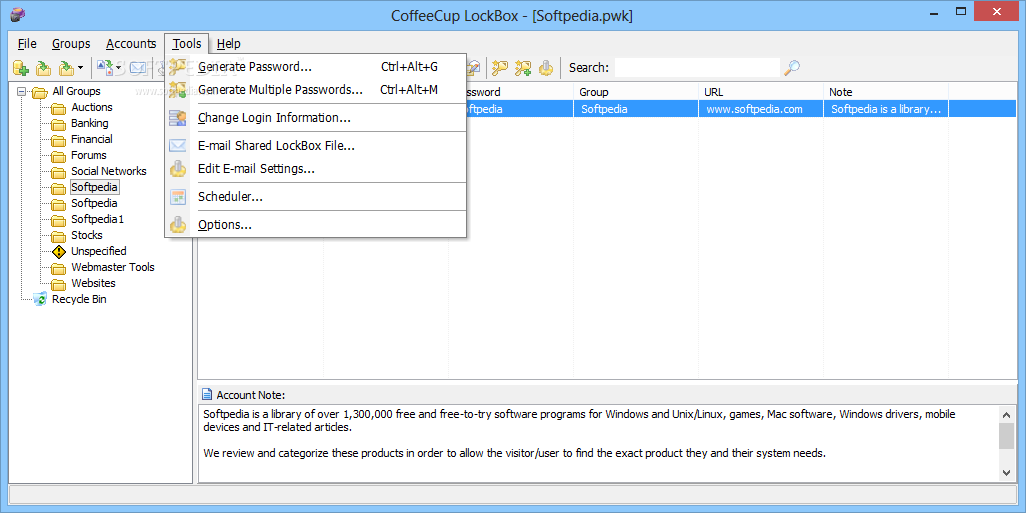Sort by the Note column header
This screenshot has width=1026, height=513.
click(886, 92)
